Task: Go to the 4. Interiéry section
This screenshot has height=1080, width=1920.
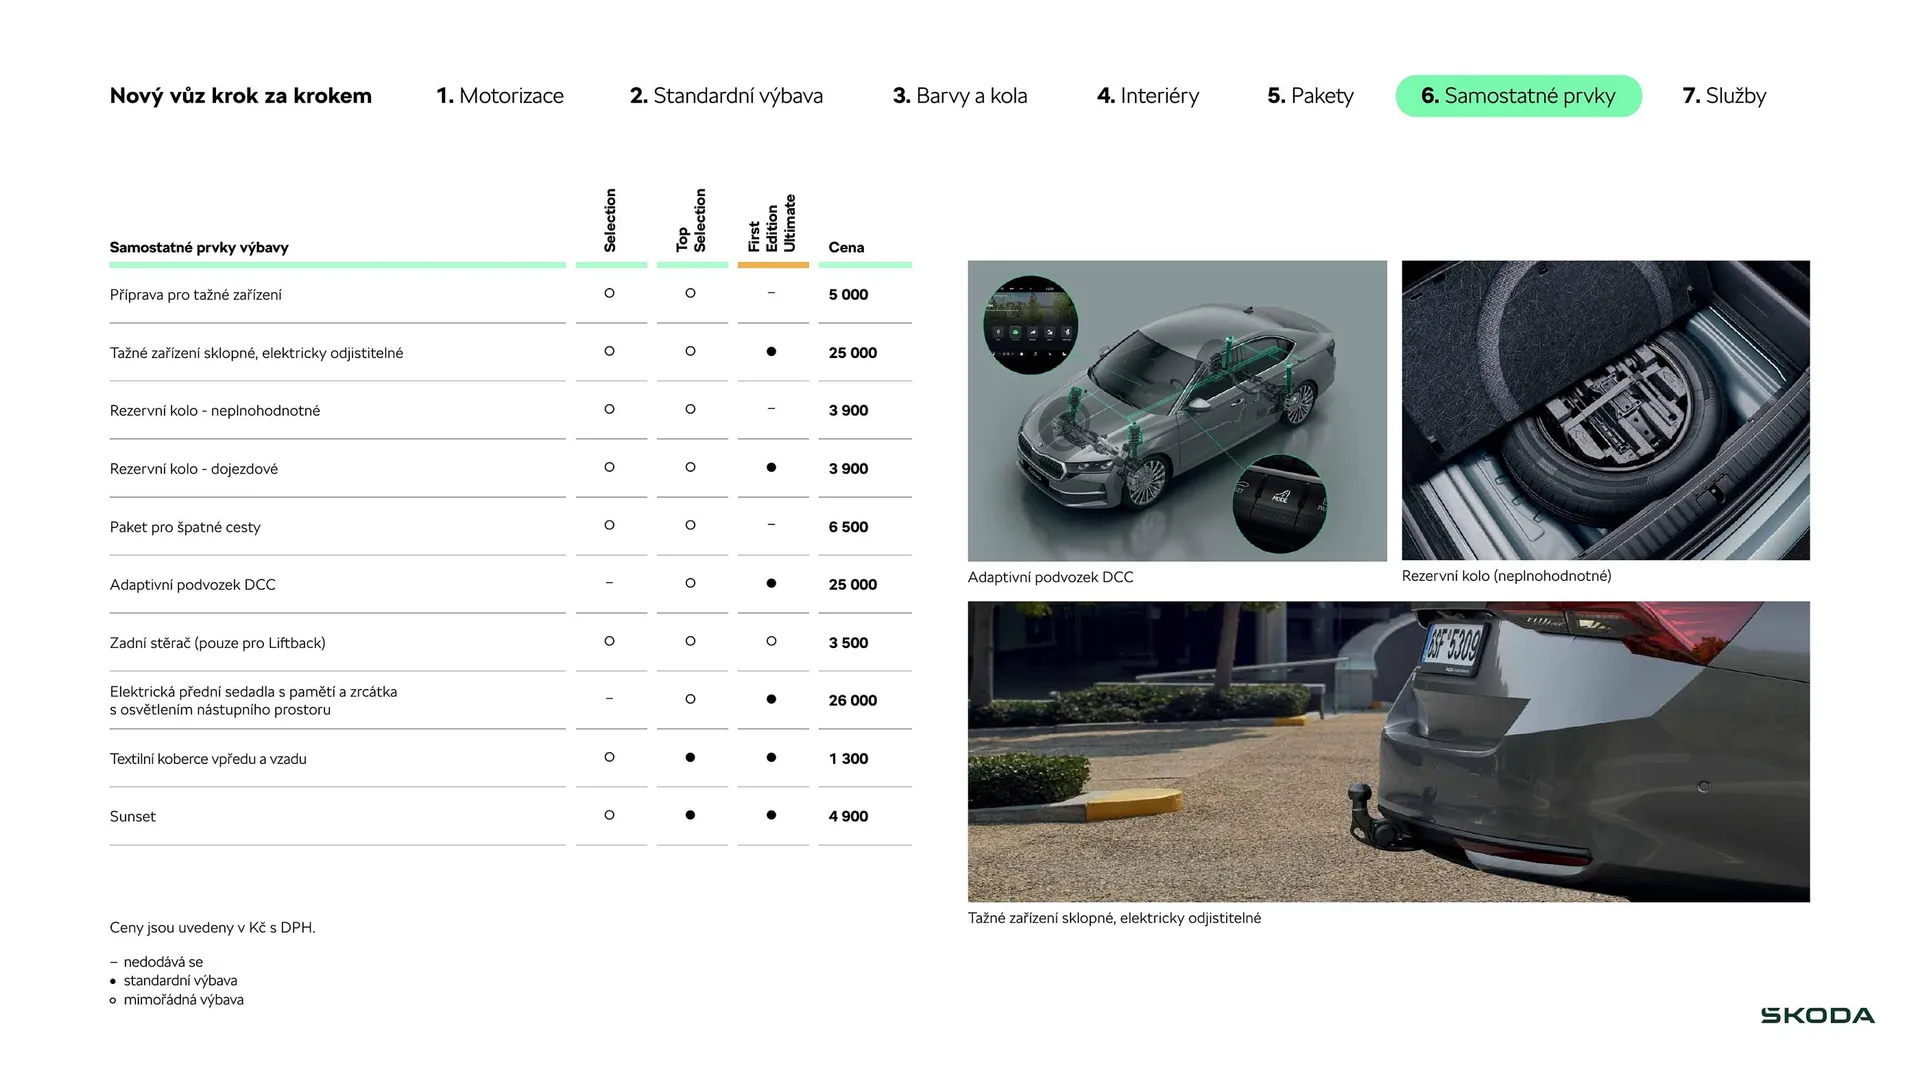Action: pyautogui.click(x=1148, y=96)
